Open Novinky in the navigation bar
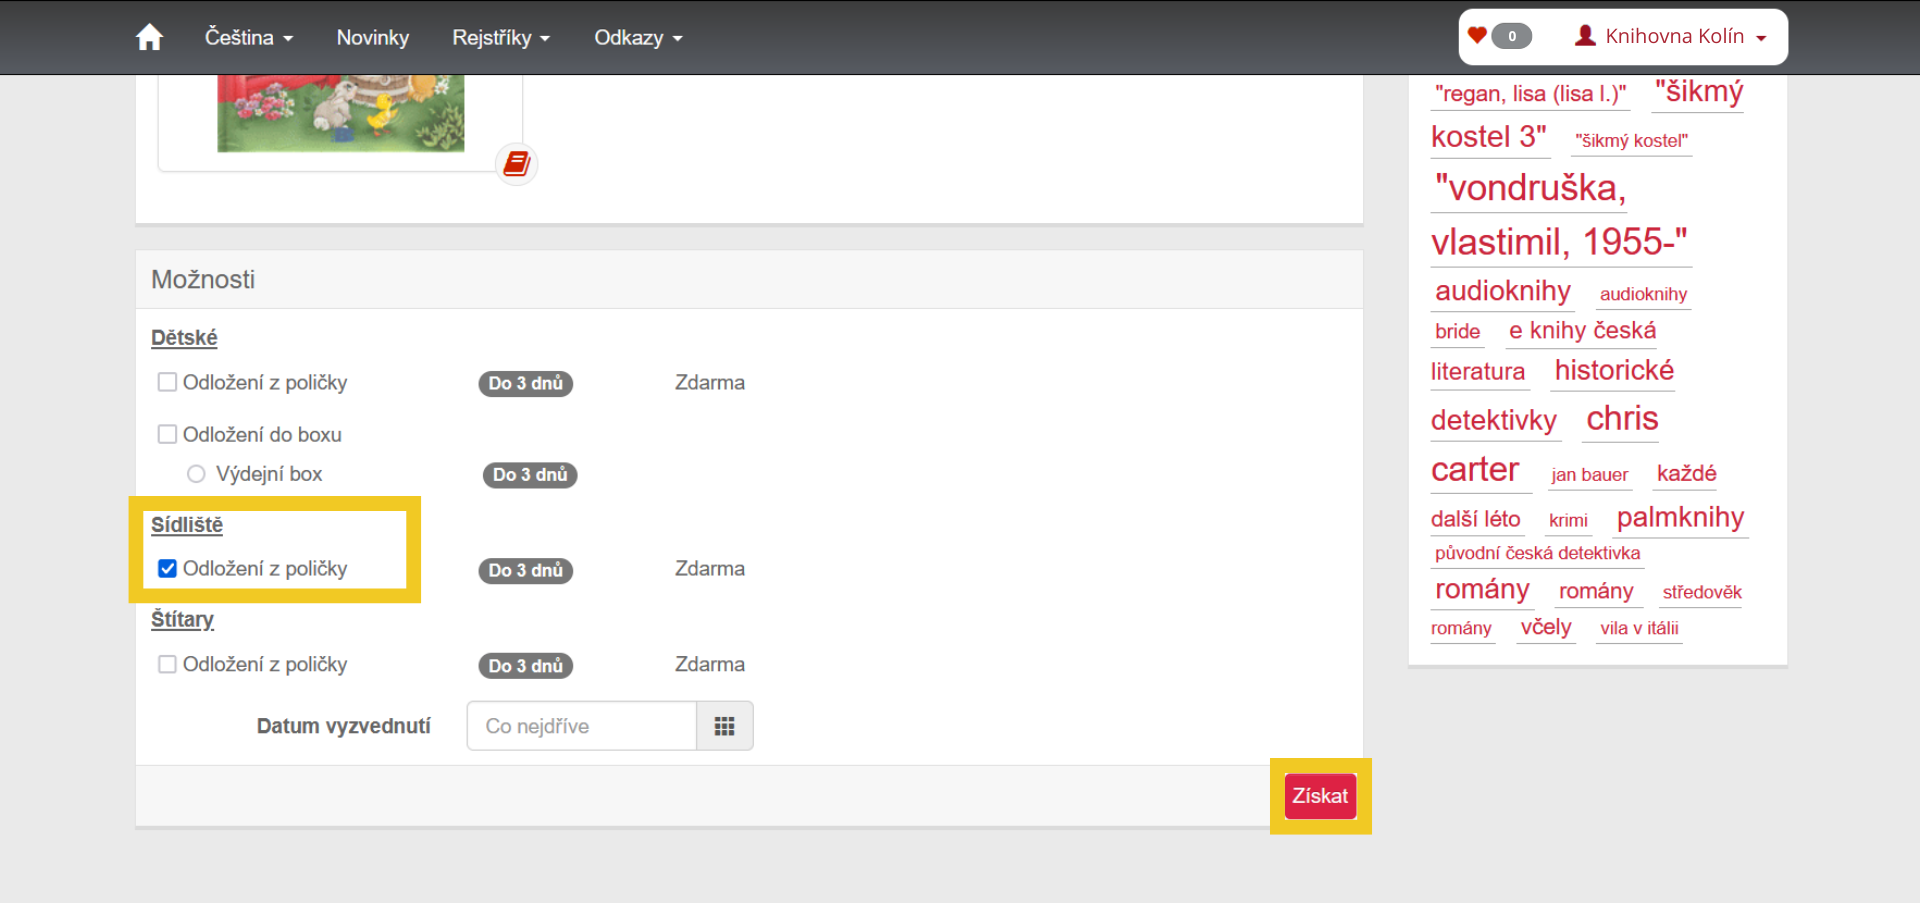 point(373,37)
